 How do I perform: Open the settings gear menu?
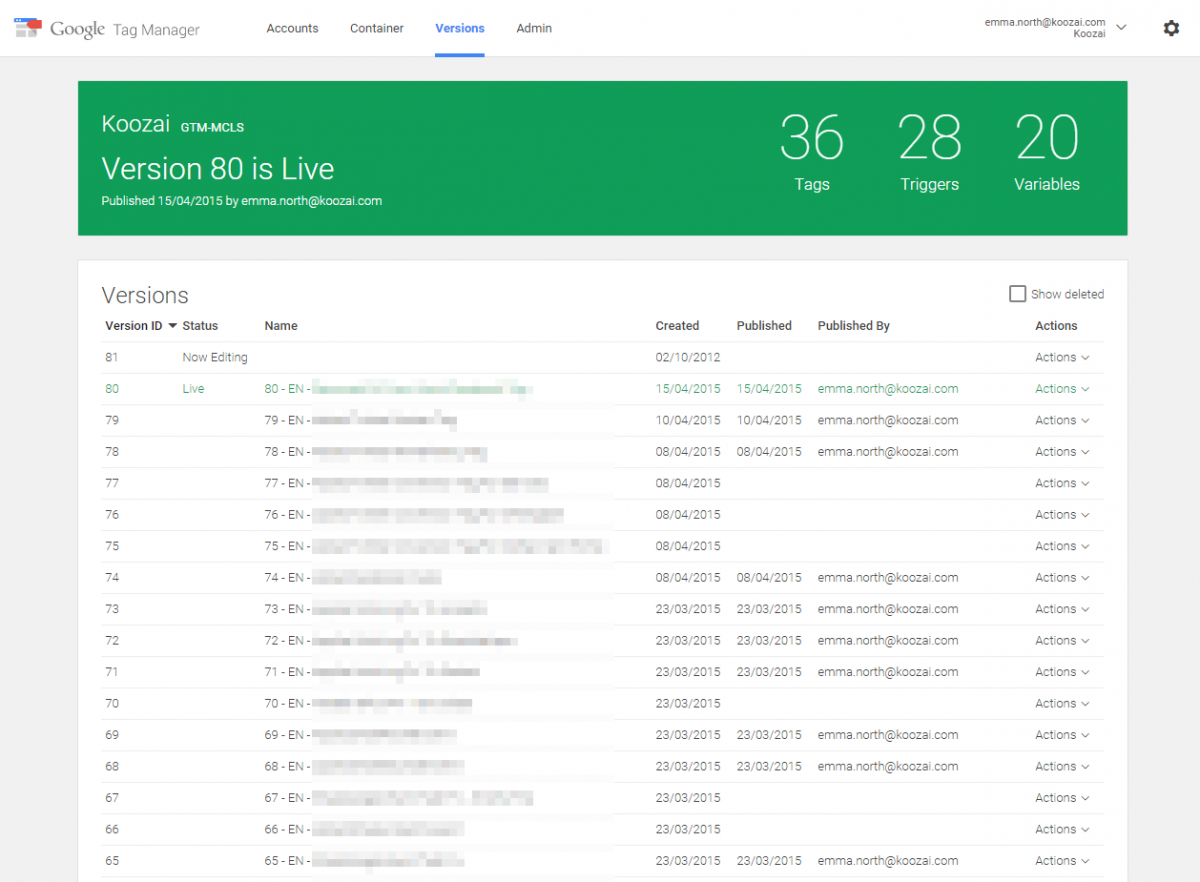click(x=1171, y=28)
